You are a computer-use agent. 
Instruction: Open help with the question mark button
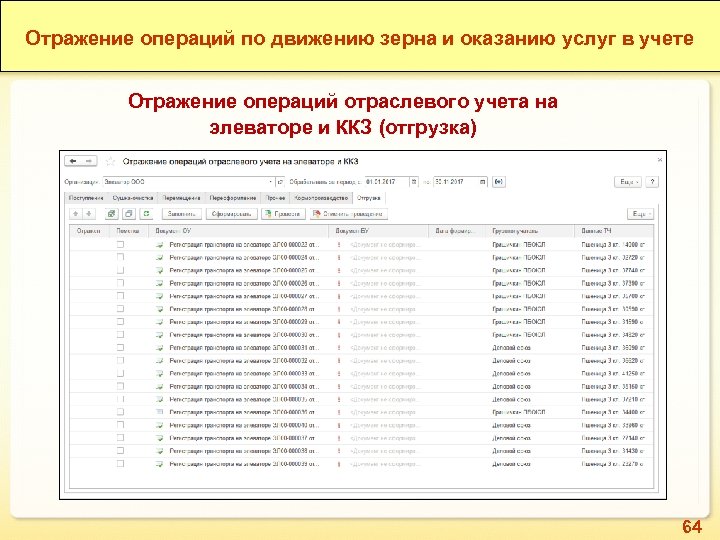[652, 182]
